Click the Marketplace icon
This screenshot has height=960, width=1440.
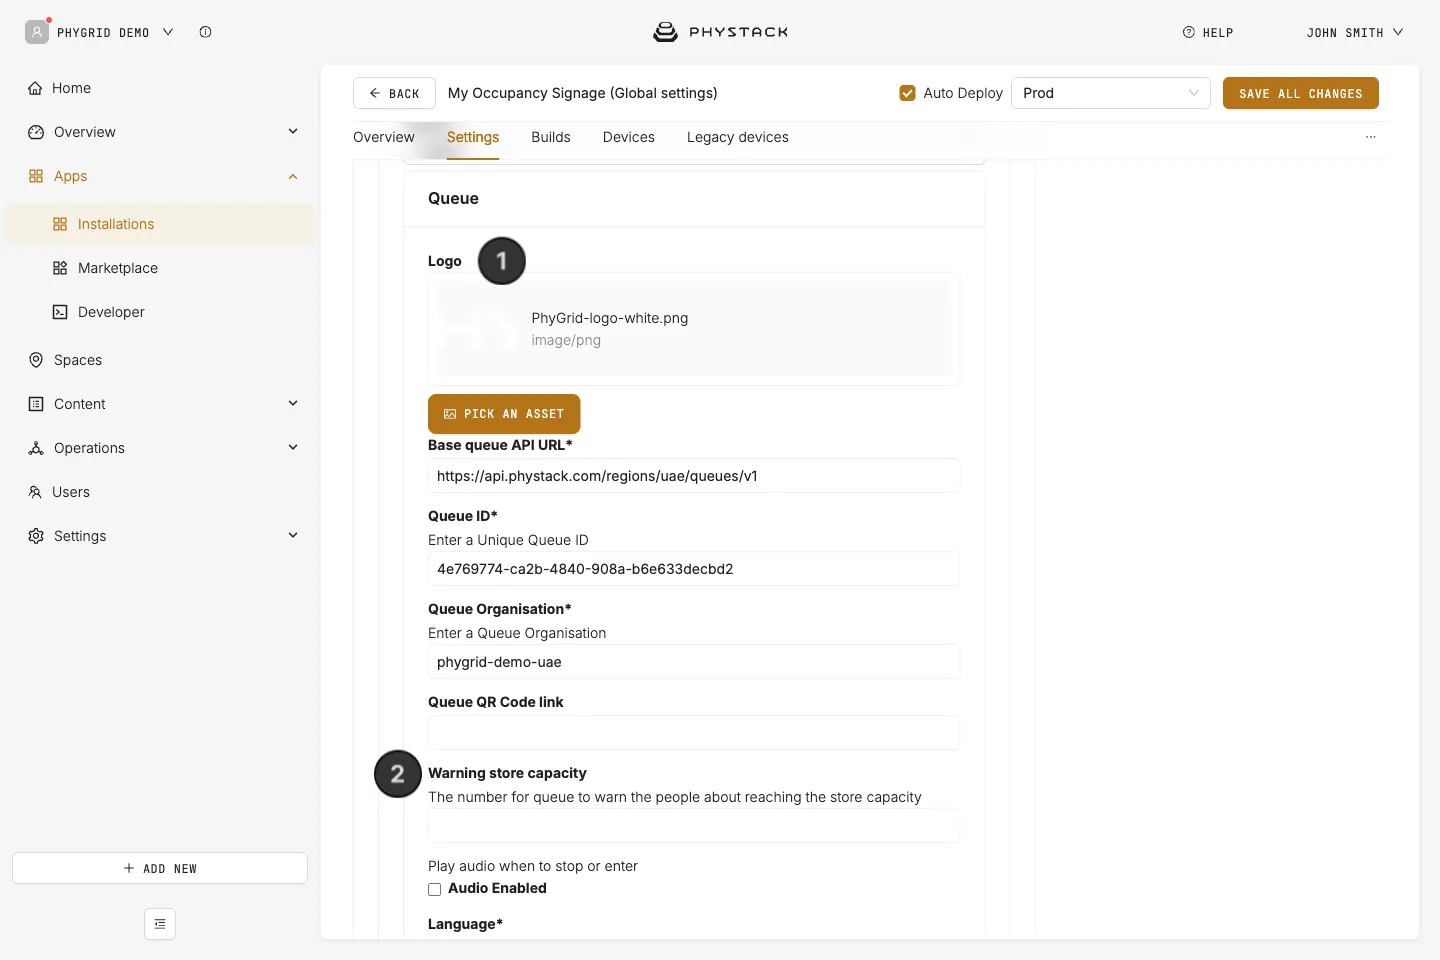click(x=60, y=268)
